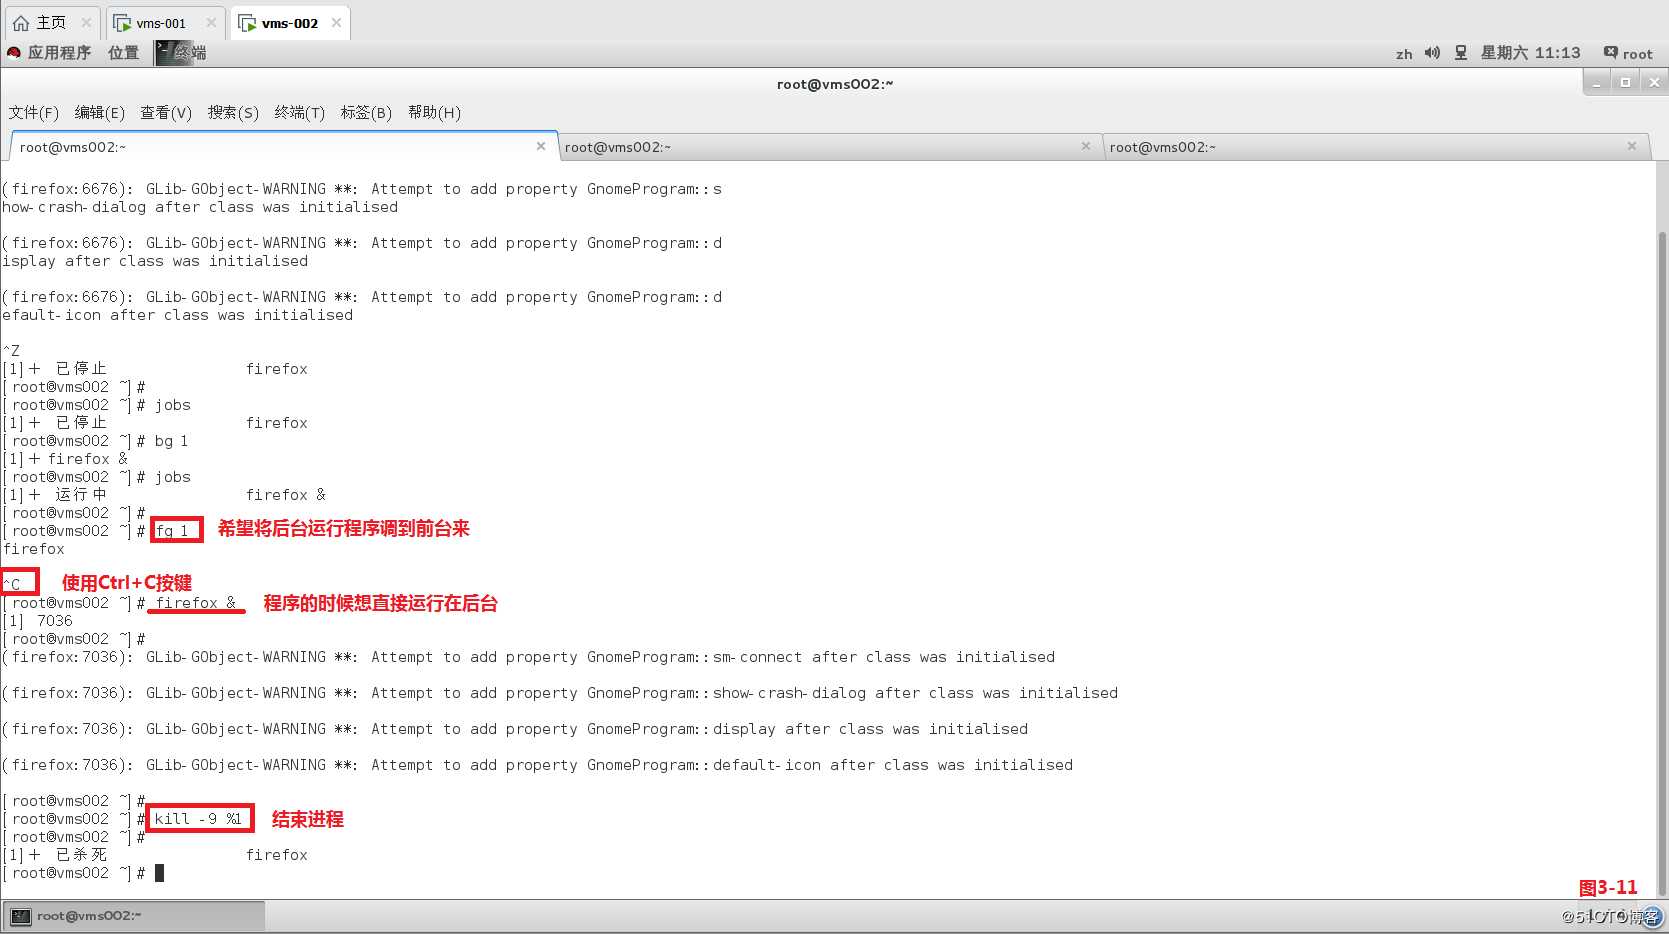1669x934 pixels.
Task: Close the first terminal tab
Action: tap(541, 146)
